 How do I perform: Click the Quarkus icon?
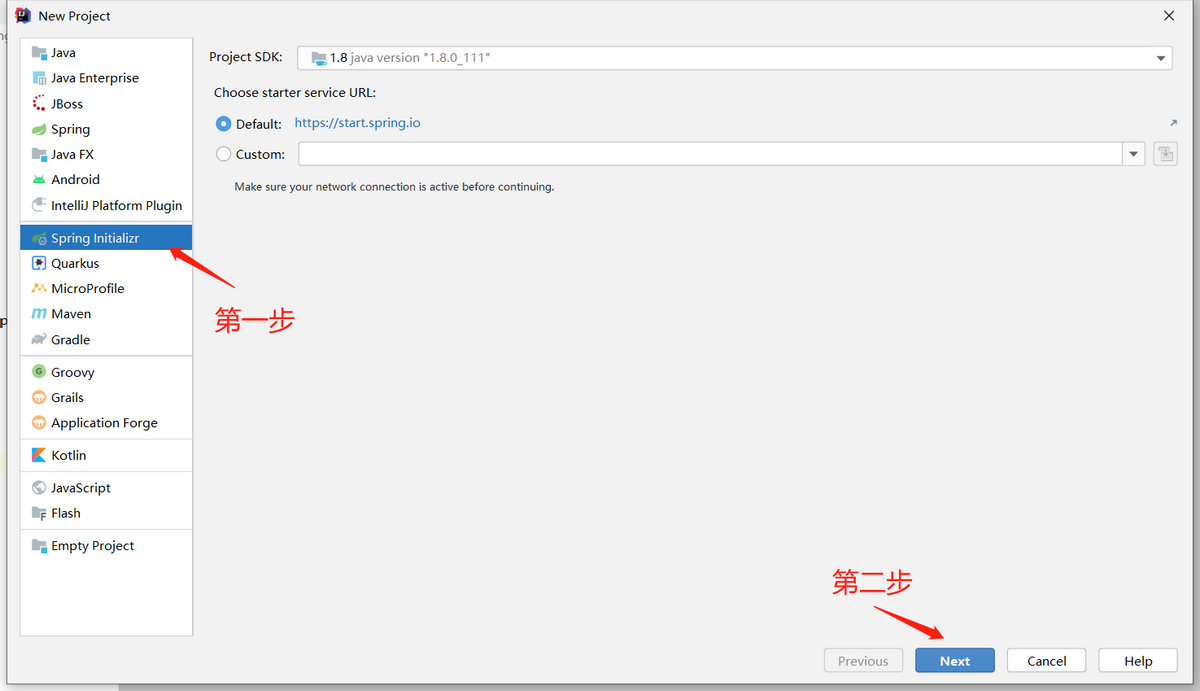click(39, 263)
